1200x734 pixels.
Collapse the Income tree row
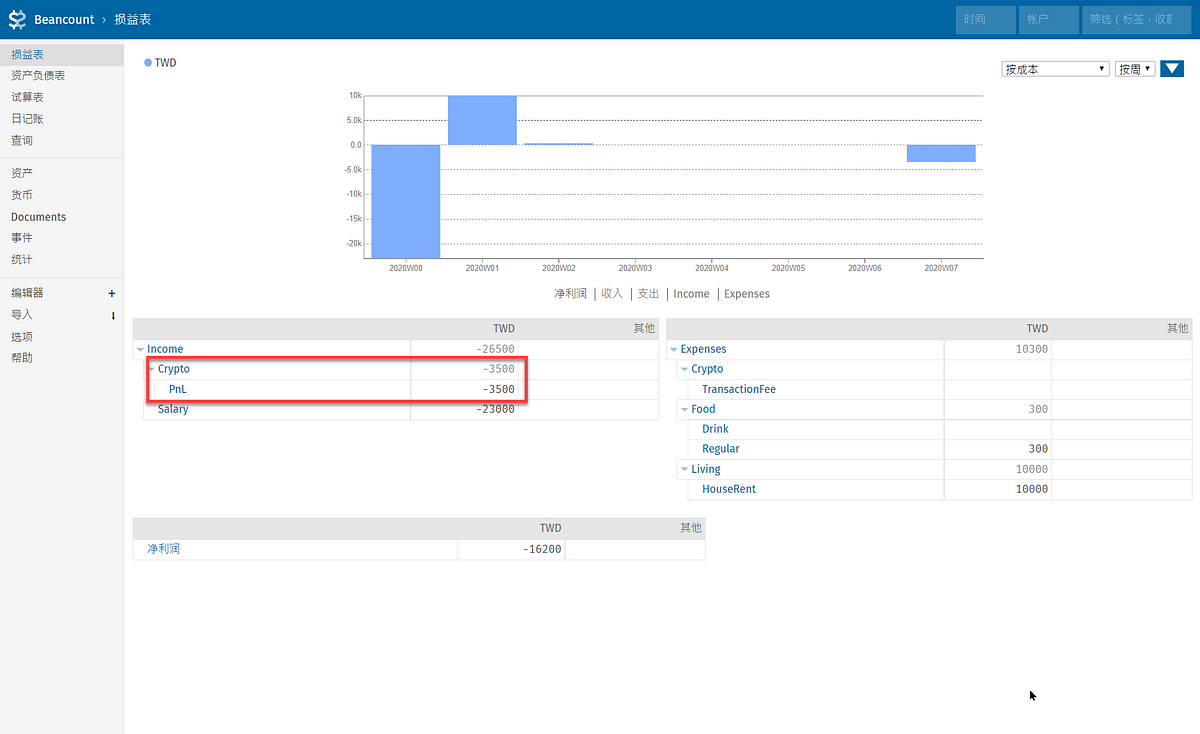[141, 349]
